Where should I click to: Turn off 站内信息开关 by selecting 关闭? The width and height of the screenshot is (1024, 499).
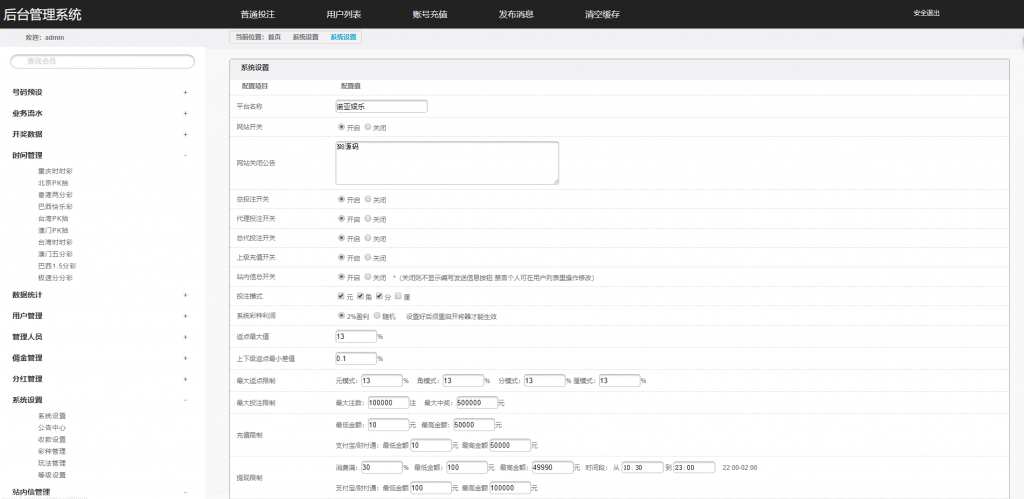[369, 277]
